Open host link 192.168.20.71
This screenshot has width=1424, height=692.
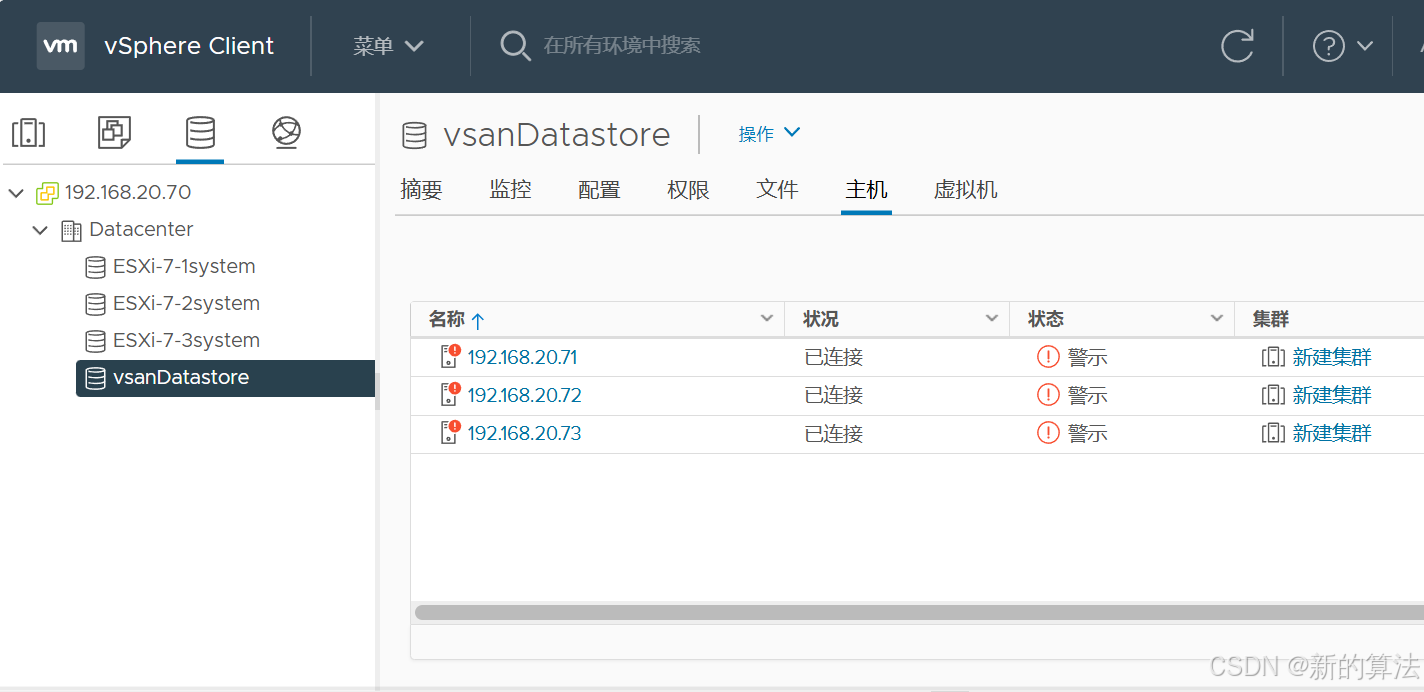522,357
